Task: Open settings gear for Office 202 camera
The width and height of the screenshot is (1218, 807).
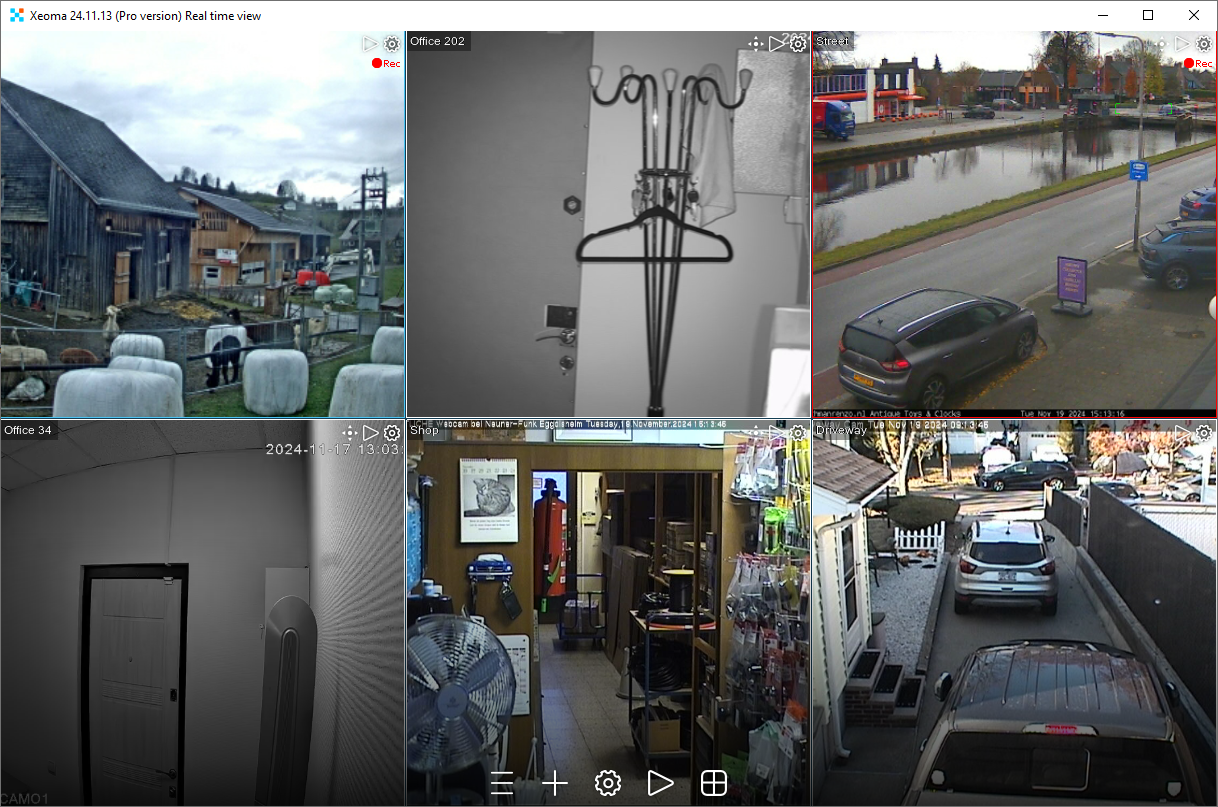Action: (x=798, y=43)
